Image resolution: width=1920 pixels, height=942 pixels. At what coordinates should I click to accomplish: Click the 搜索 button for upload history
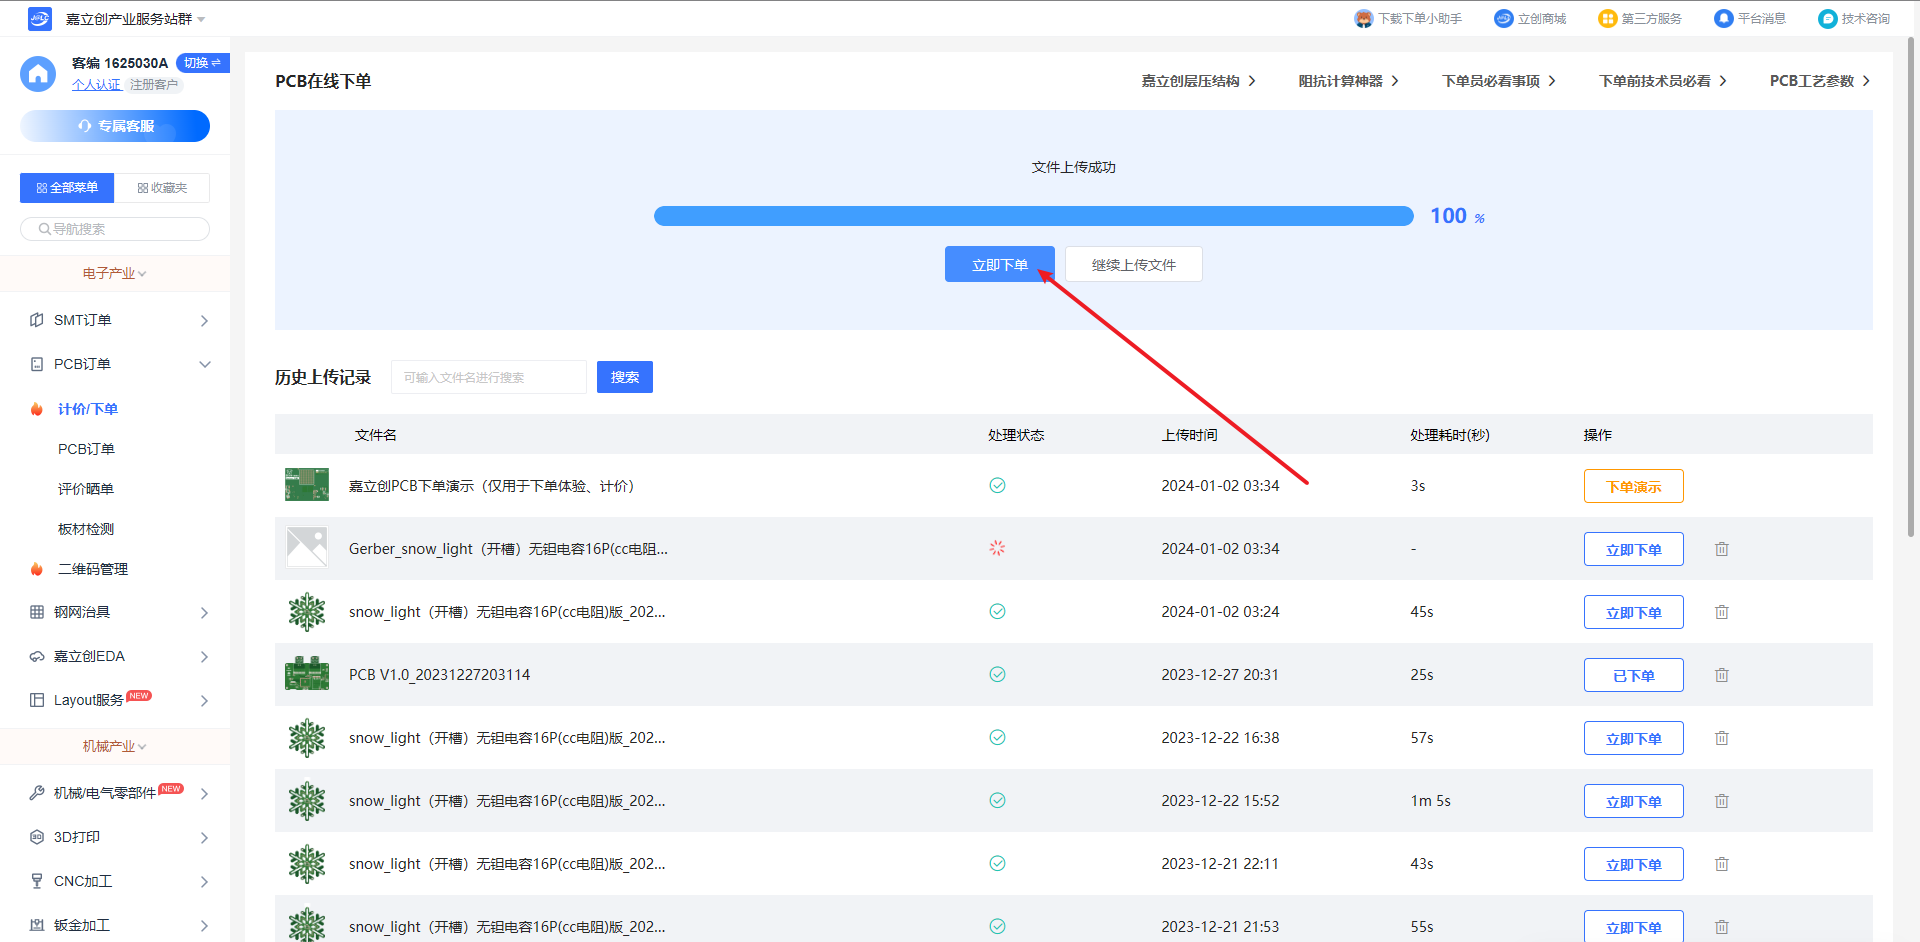pos(625,377)
